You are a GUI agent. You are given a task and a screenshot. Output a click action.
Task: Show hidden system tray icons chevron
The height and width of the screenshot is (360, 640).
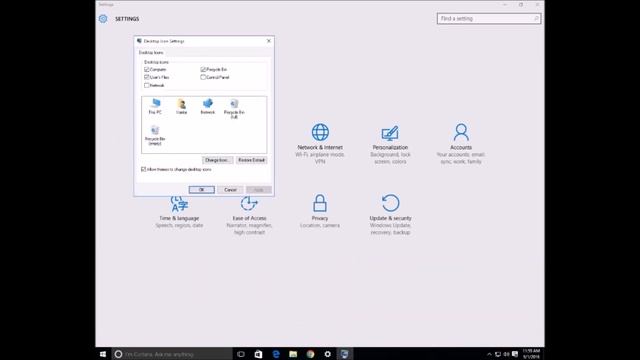tap(489, 354)
